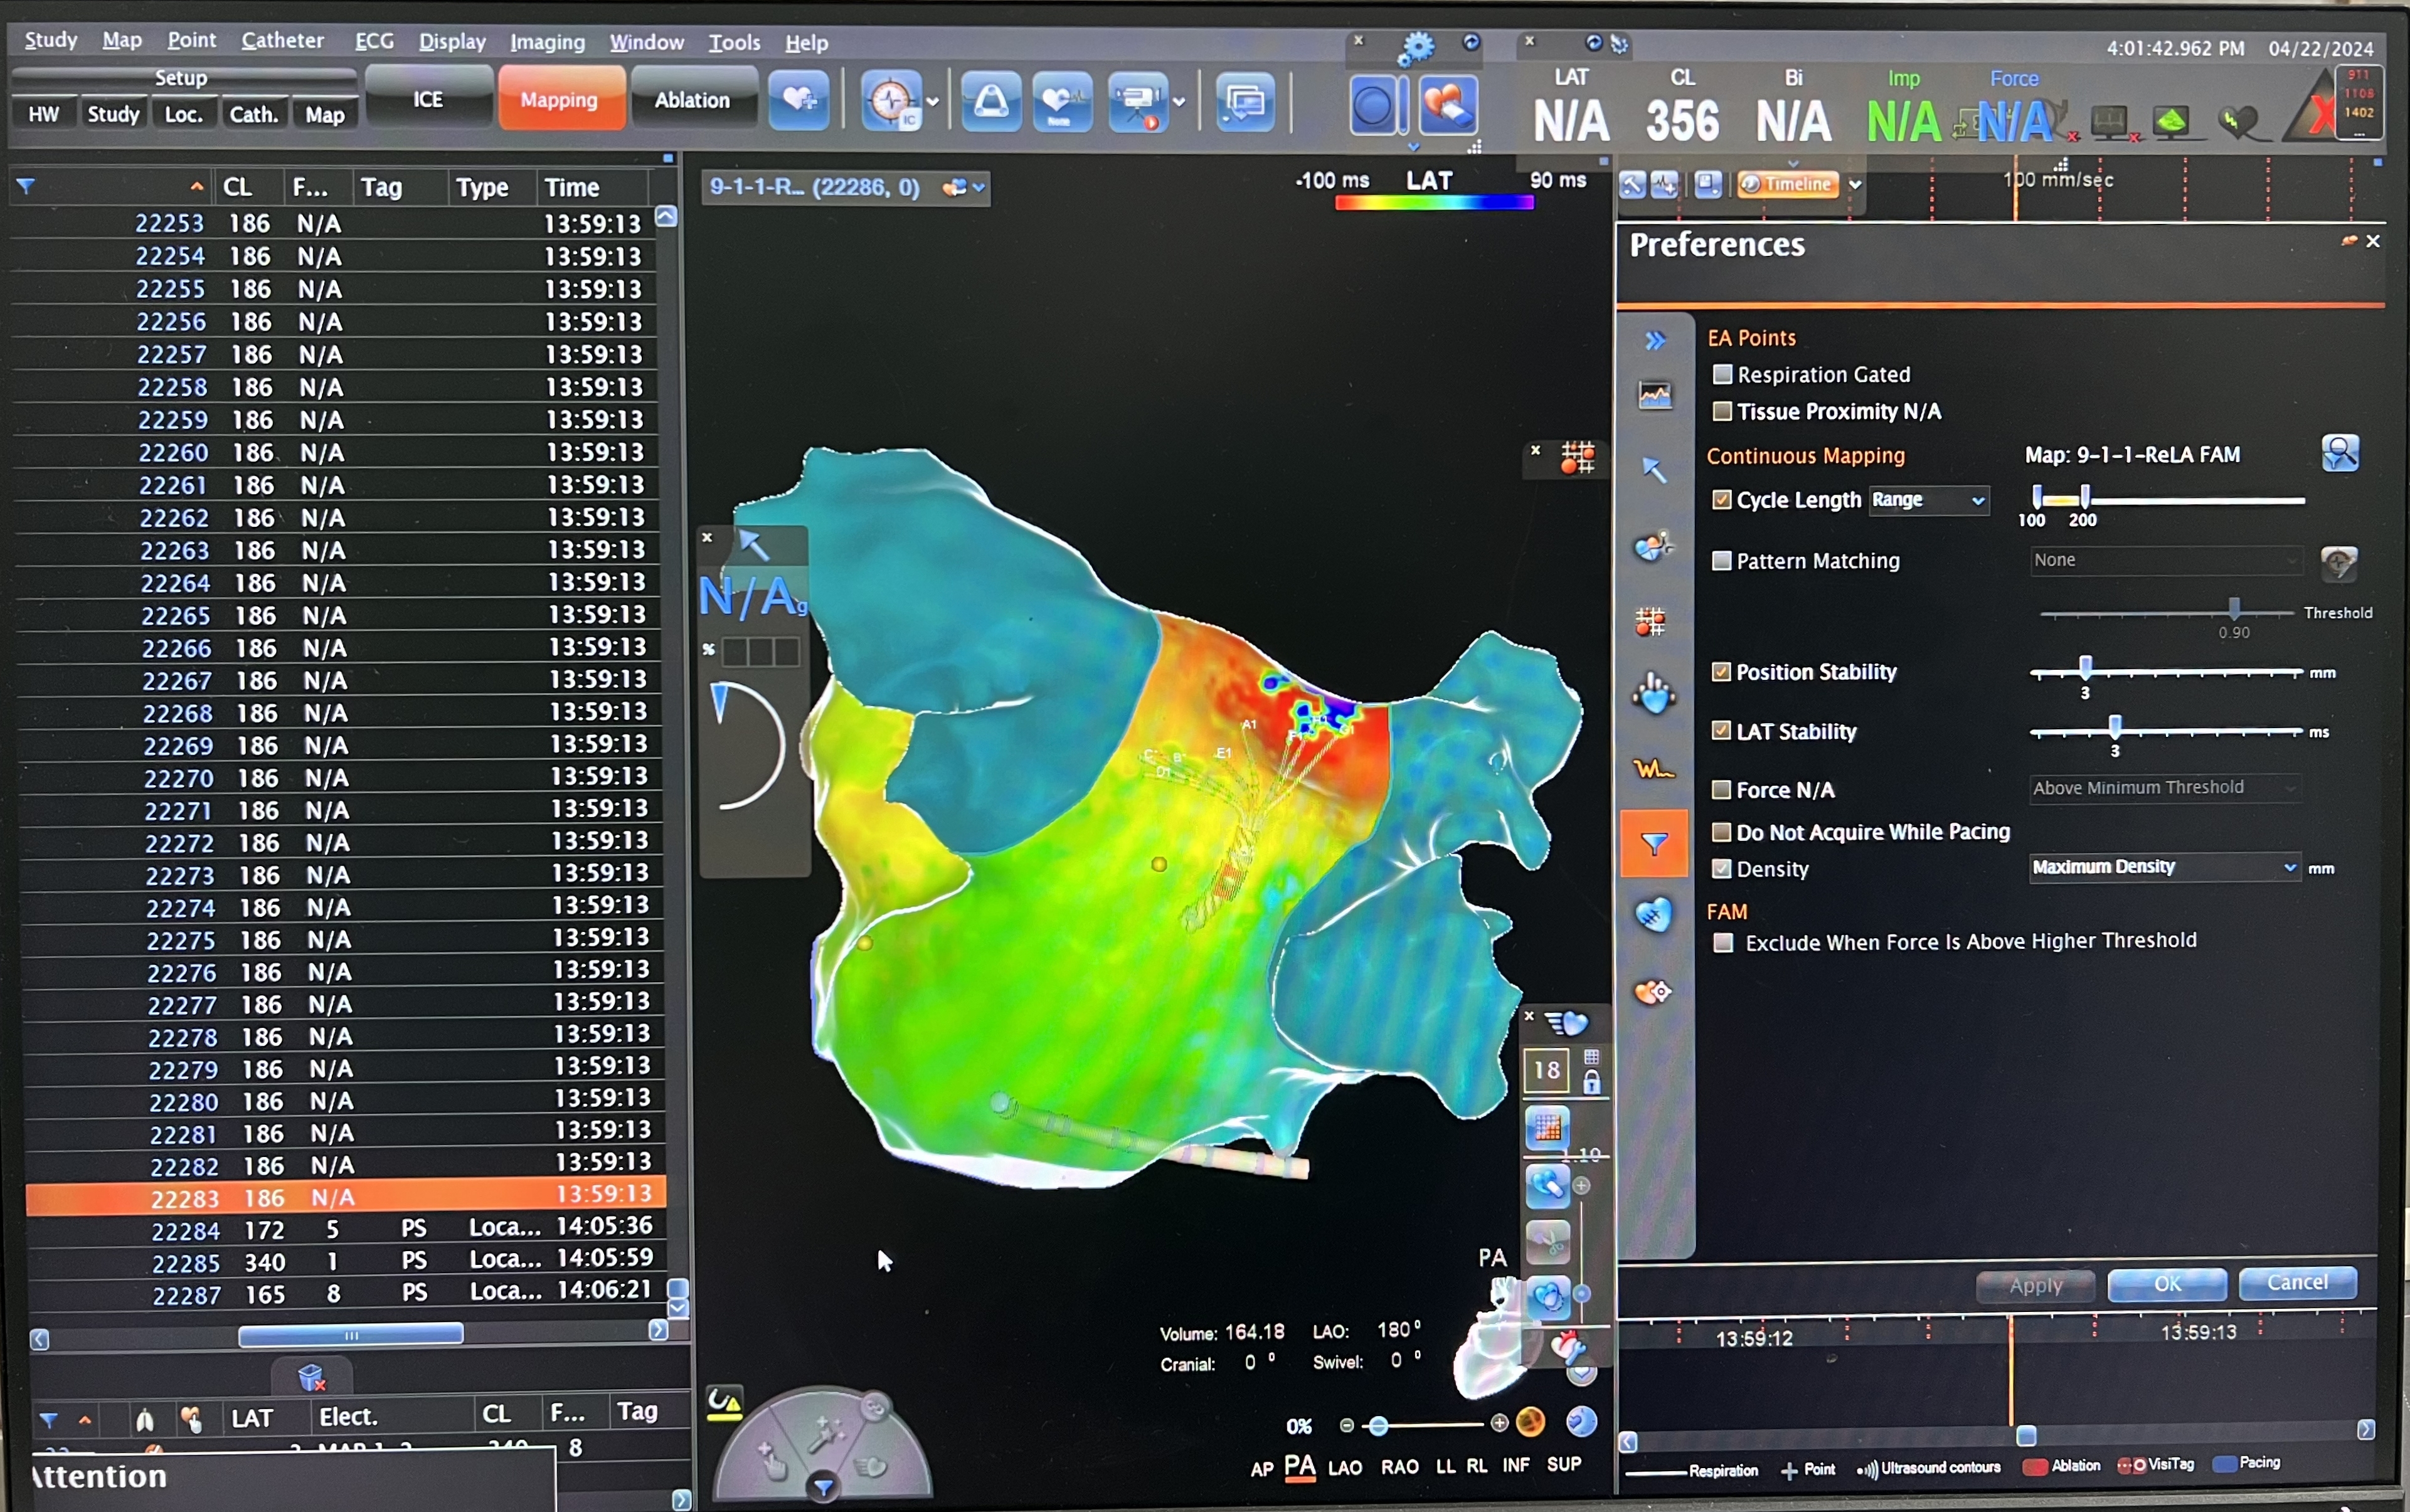Click the compass navigation toolbar icon
Viewport: 2410px width, 1512px height.
891,101
